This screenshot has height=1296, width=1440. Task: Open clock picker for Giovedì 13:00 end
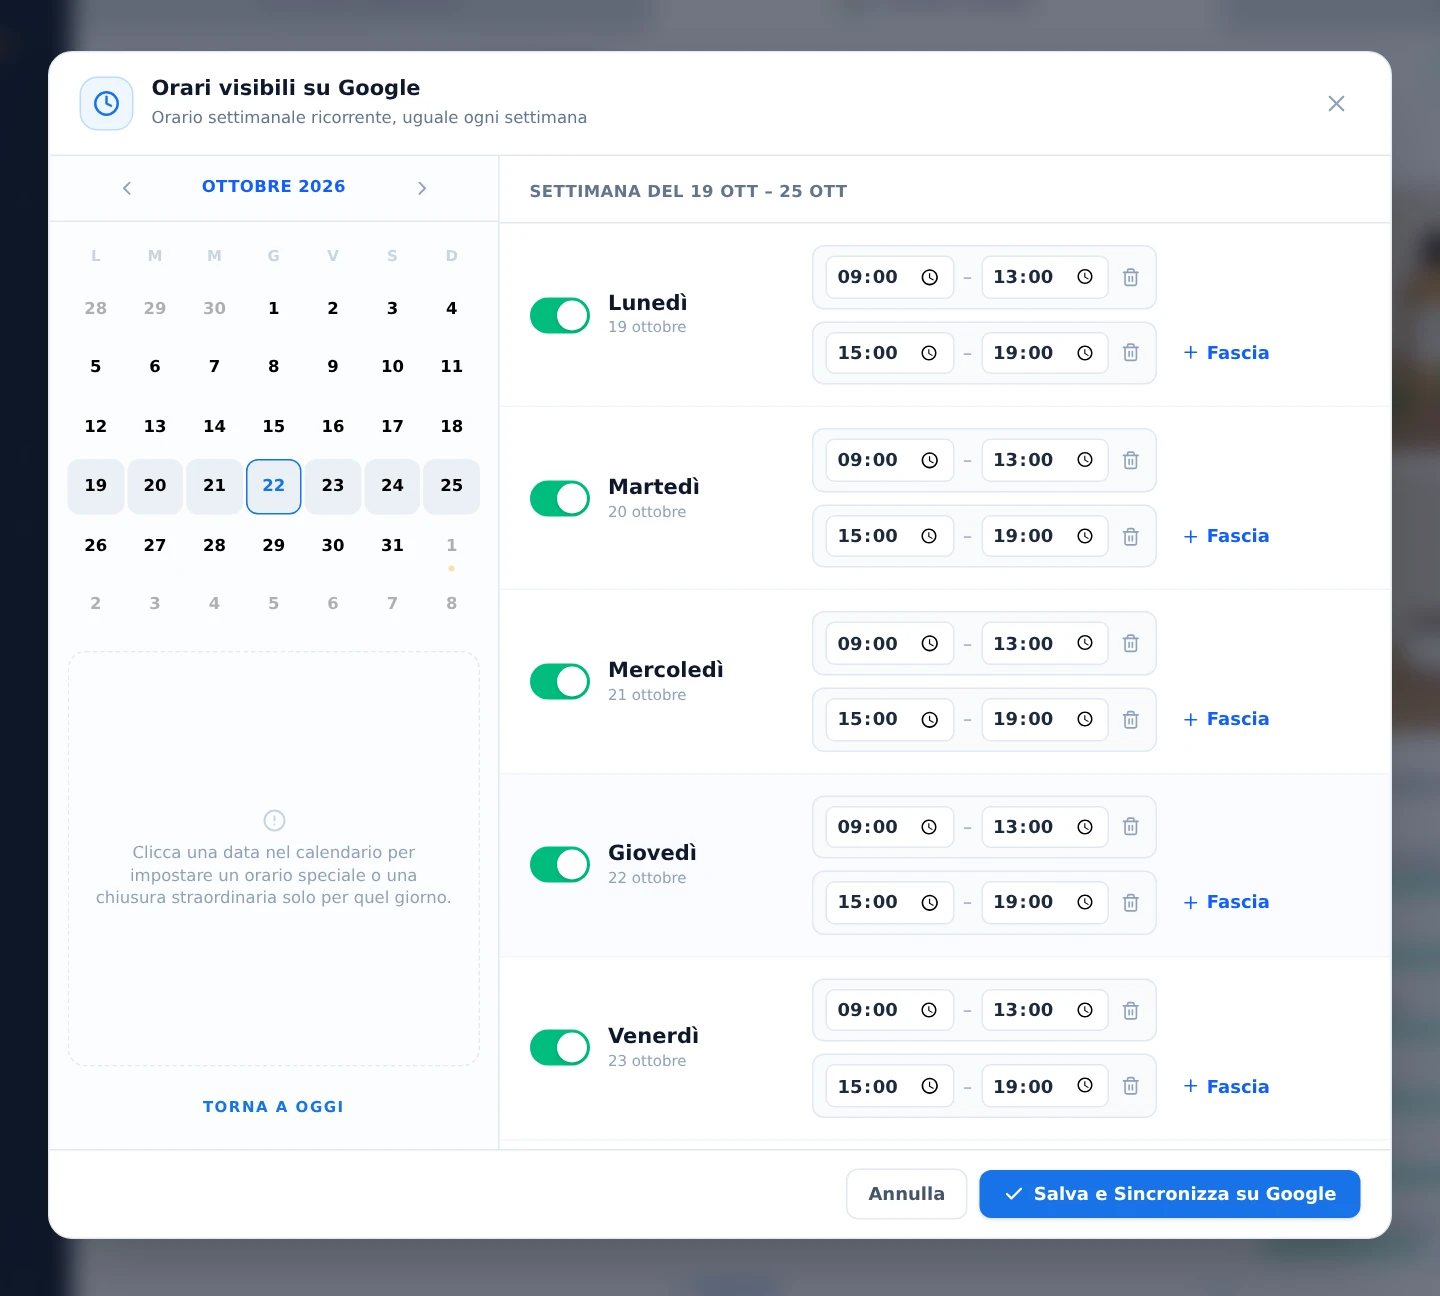click(x=1085, y=827)
